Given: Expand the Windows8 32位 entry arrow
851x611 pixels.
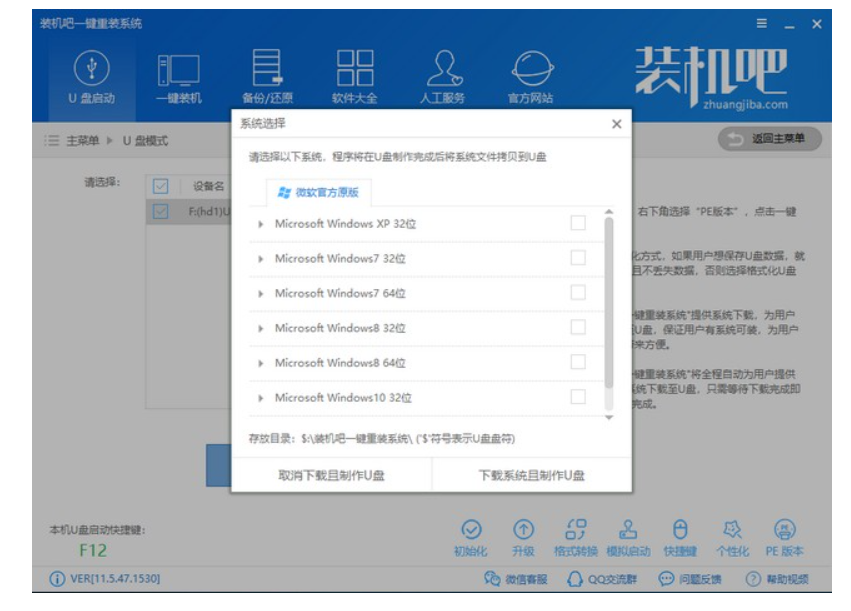Looking at the screenshot, I should 261,328.
